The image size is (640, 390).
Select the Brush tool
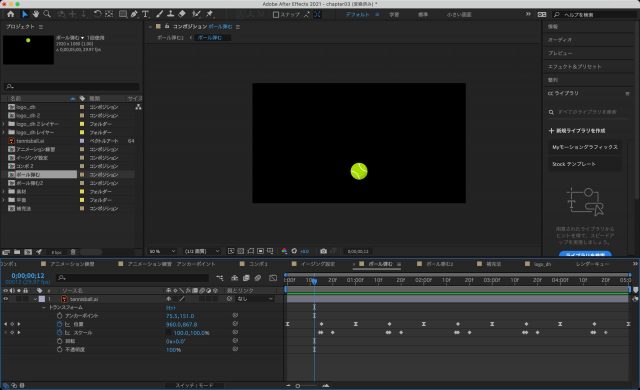click(x=159, y=14)
